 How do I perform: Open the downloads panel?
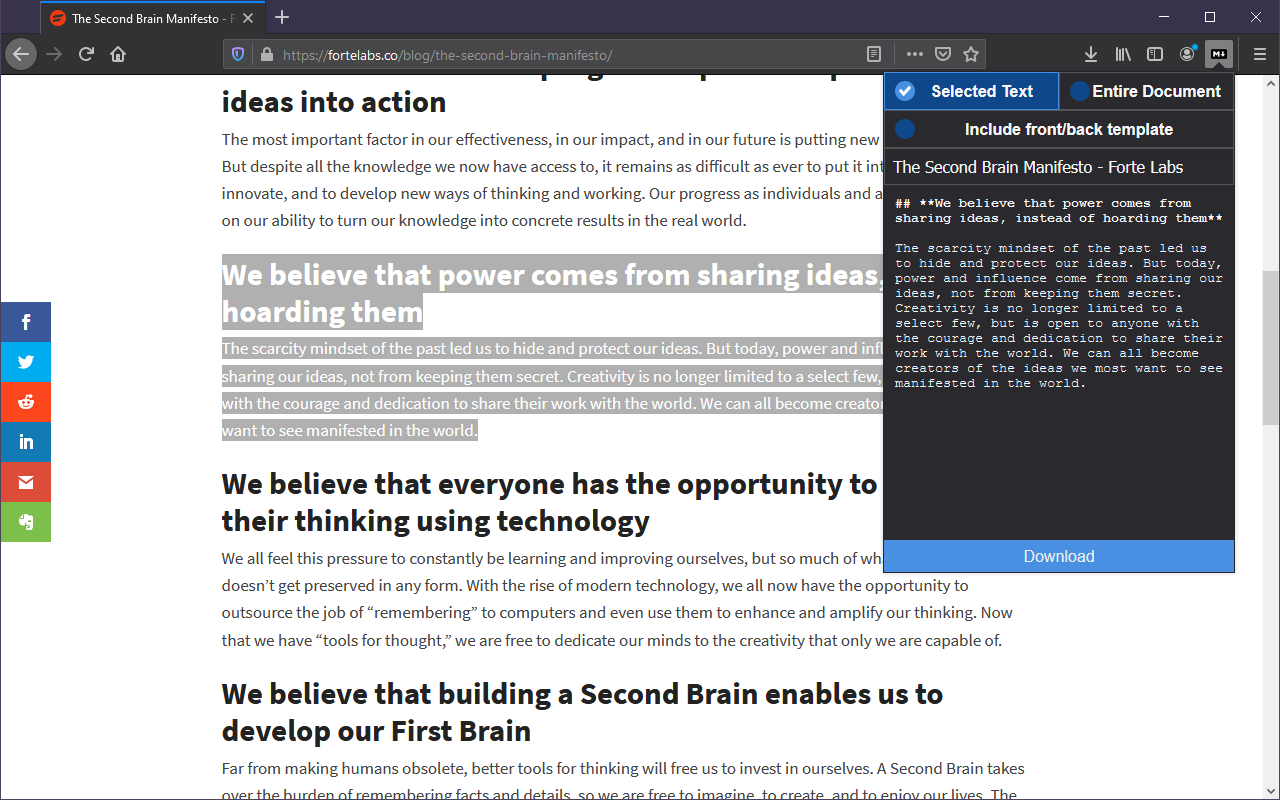[1091, 54]
